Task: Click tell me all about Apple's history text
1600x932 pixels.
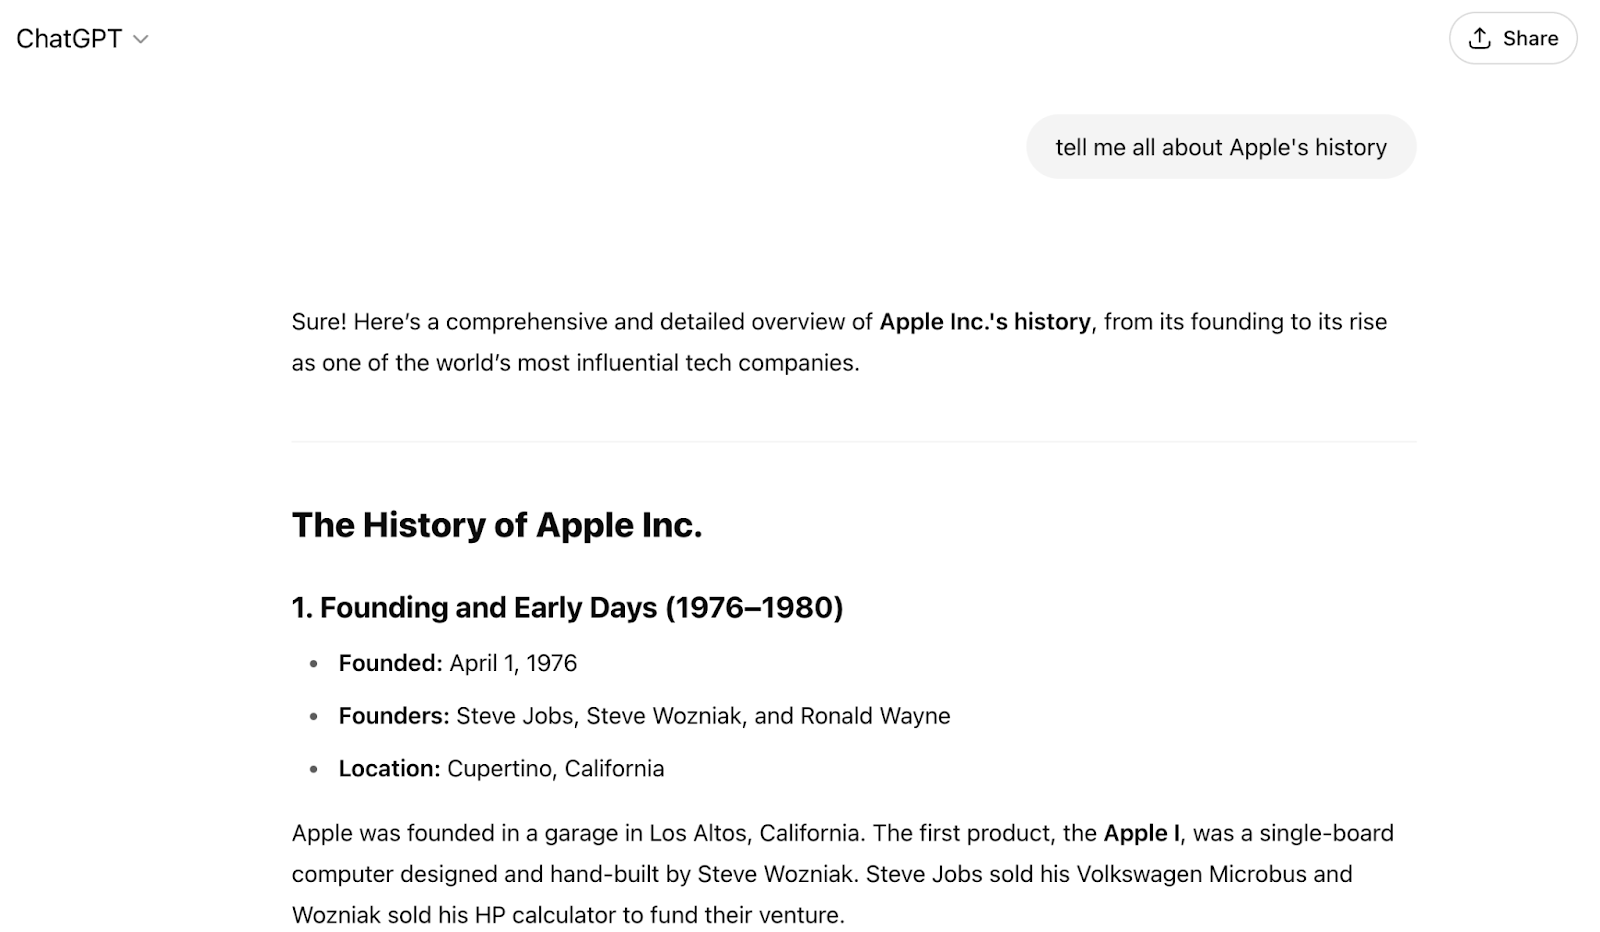Action: pos(1220,146)
